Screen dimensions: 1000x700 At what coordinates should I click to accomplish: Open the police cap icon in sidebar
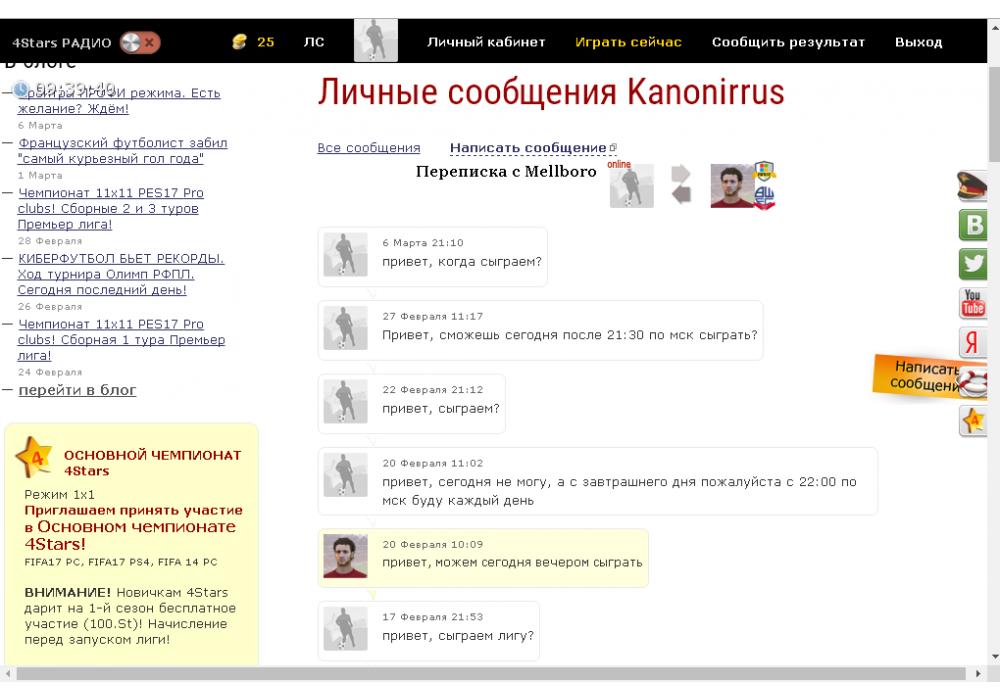click(973, 185)
